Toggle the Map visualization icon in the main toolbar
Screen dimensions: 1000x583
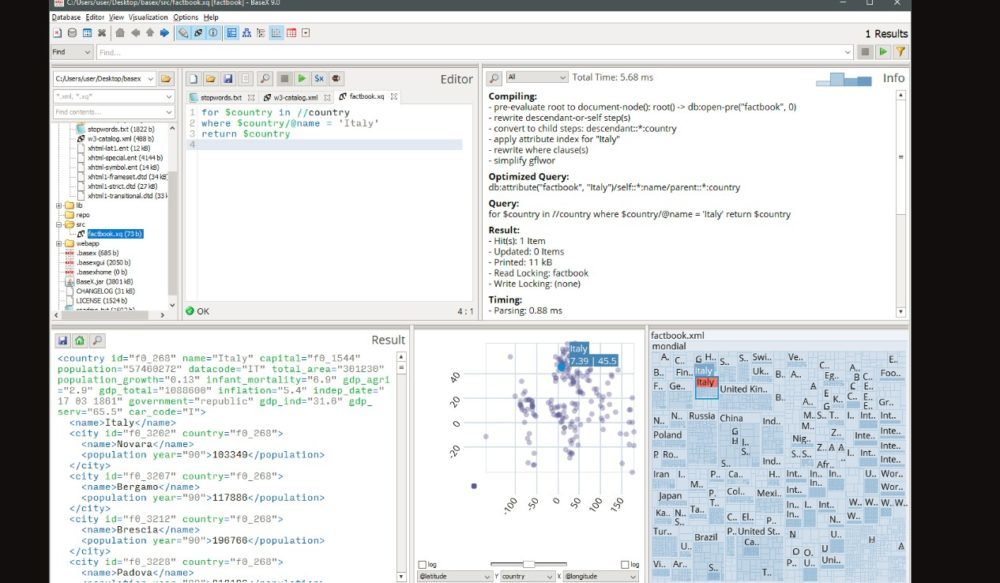[x=232, y=33]
